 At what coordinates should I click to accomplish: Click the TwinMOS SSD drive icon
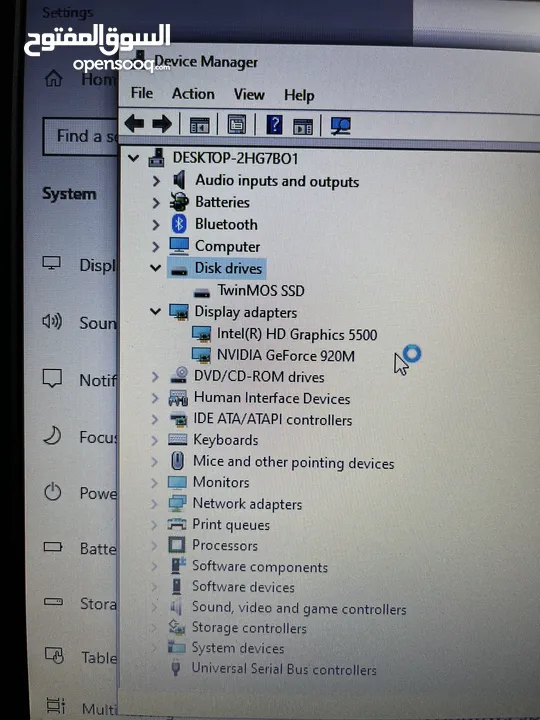(x=202, y=292)
